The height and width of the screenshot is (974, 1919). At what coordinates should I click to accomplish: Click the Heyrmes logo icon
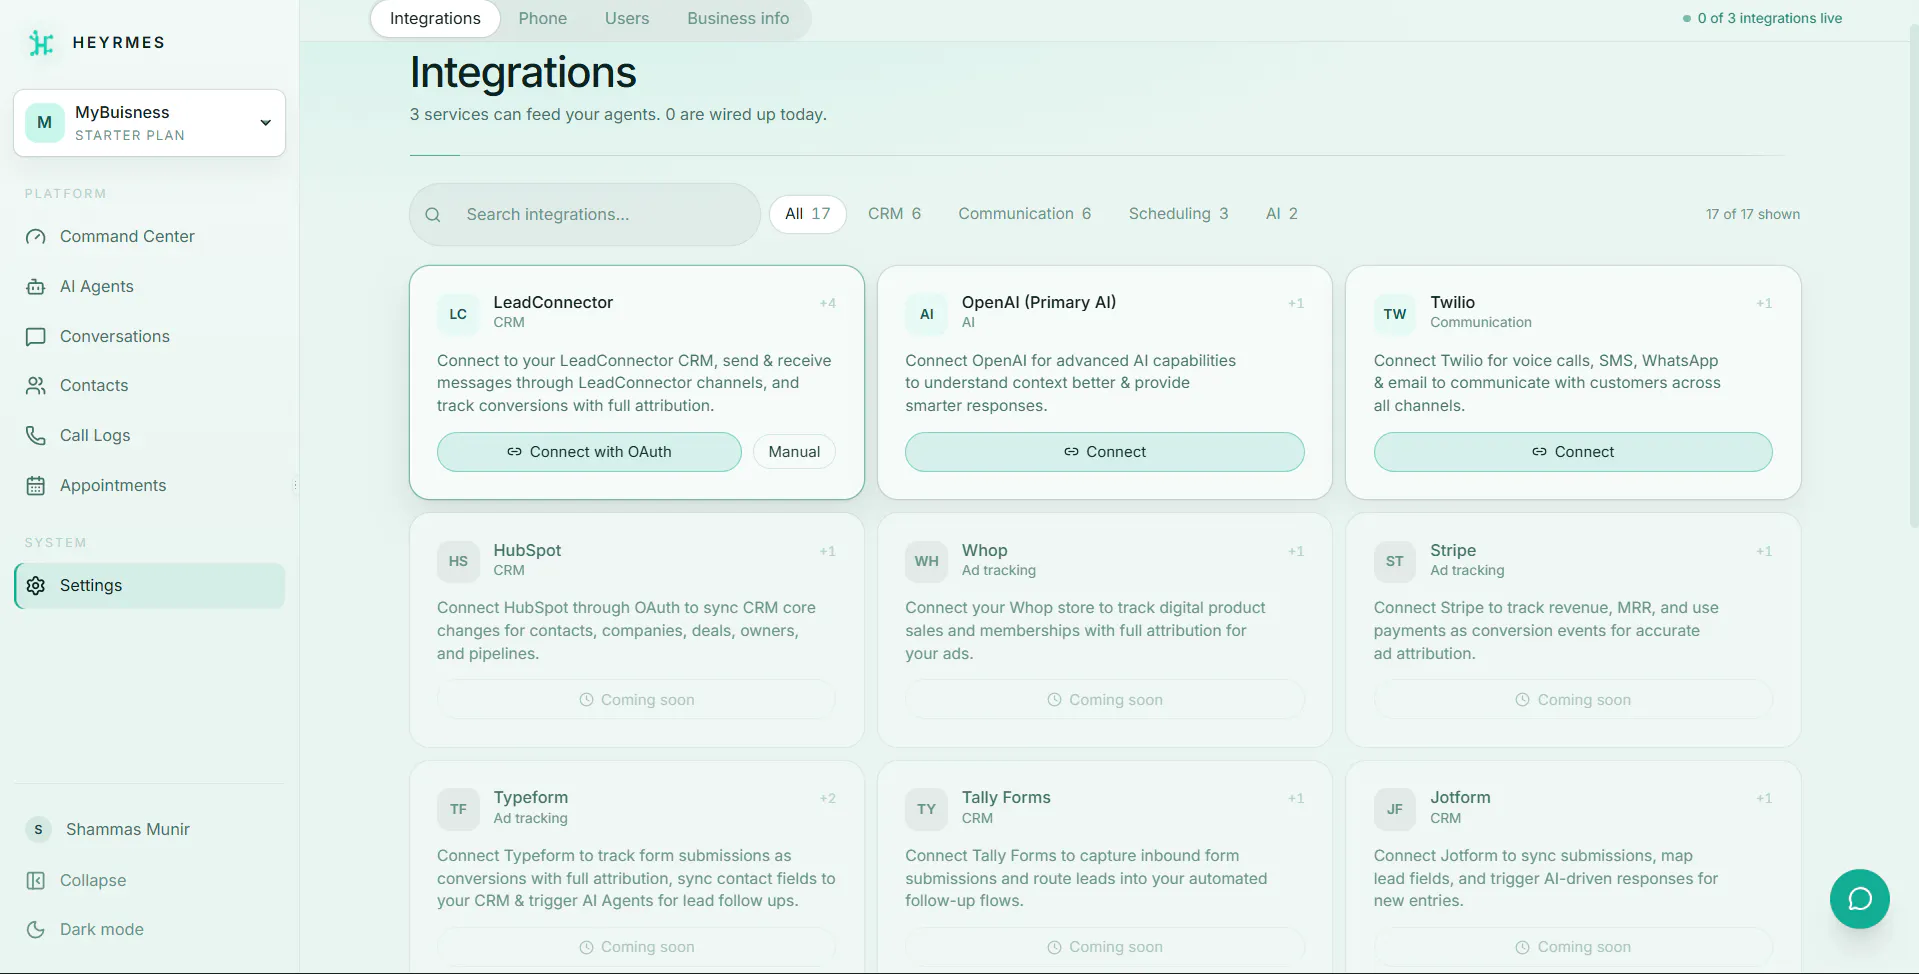(x=41, y=43)
